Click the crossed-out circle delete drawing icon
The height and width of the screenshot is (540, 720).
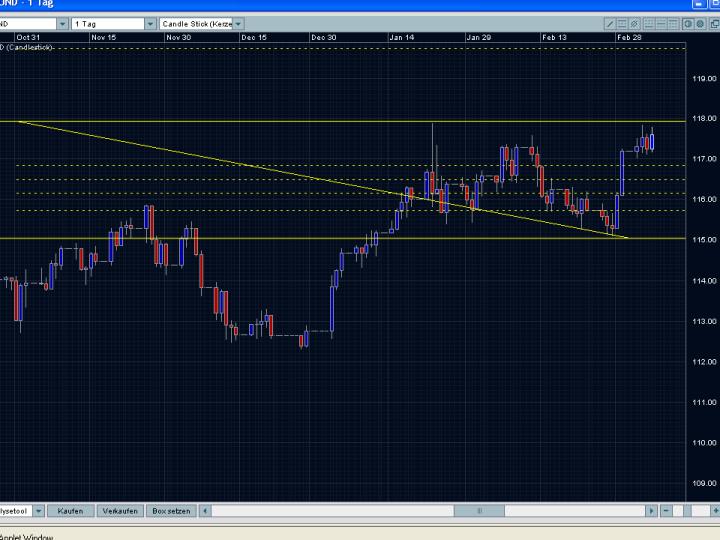click(635, 23)
